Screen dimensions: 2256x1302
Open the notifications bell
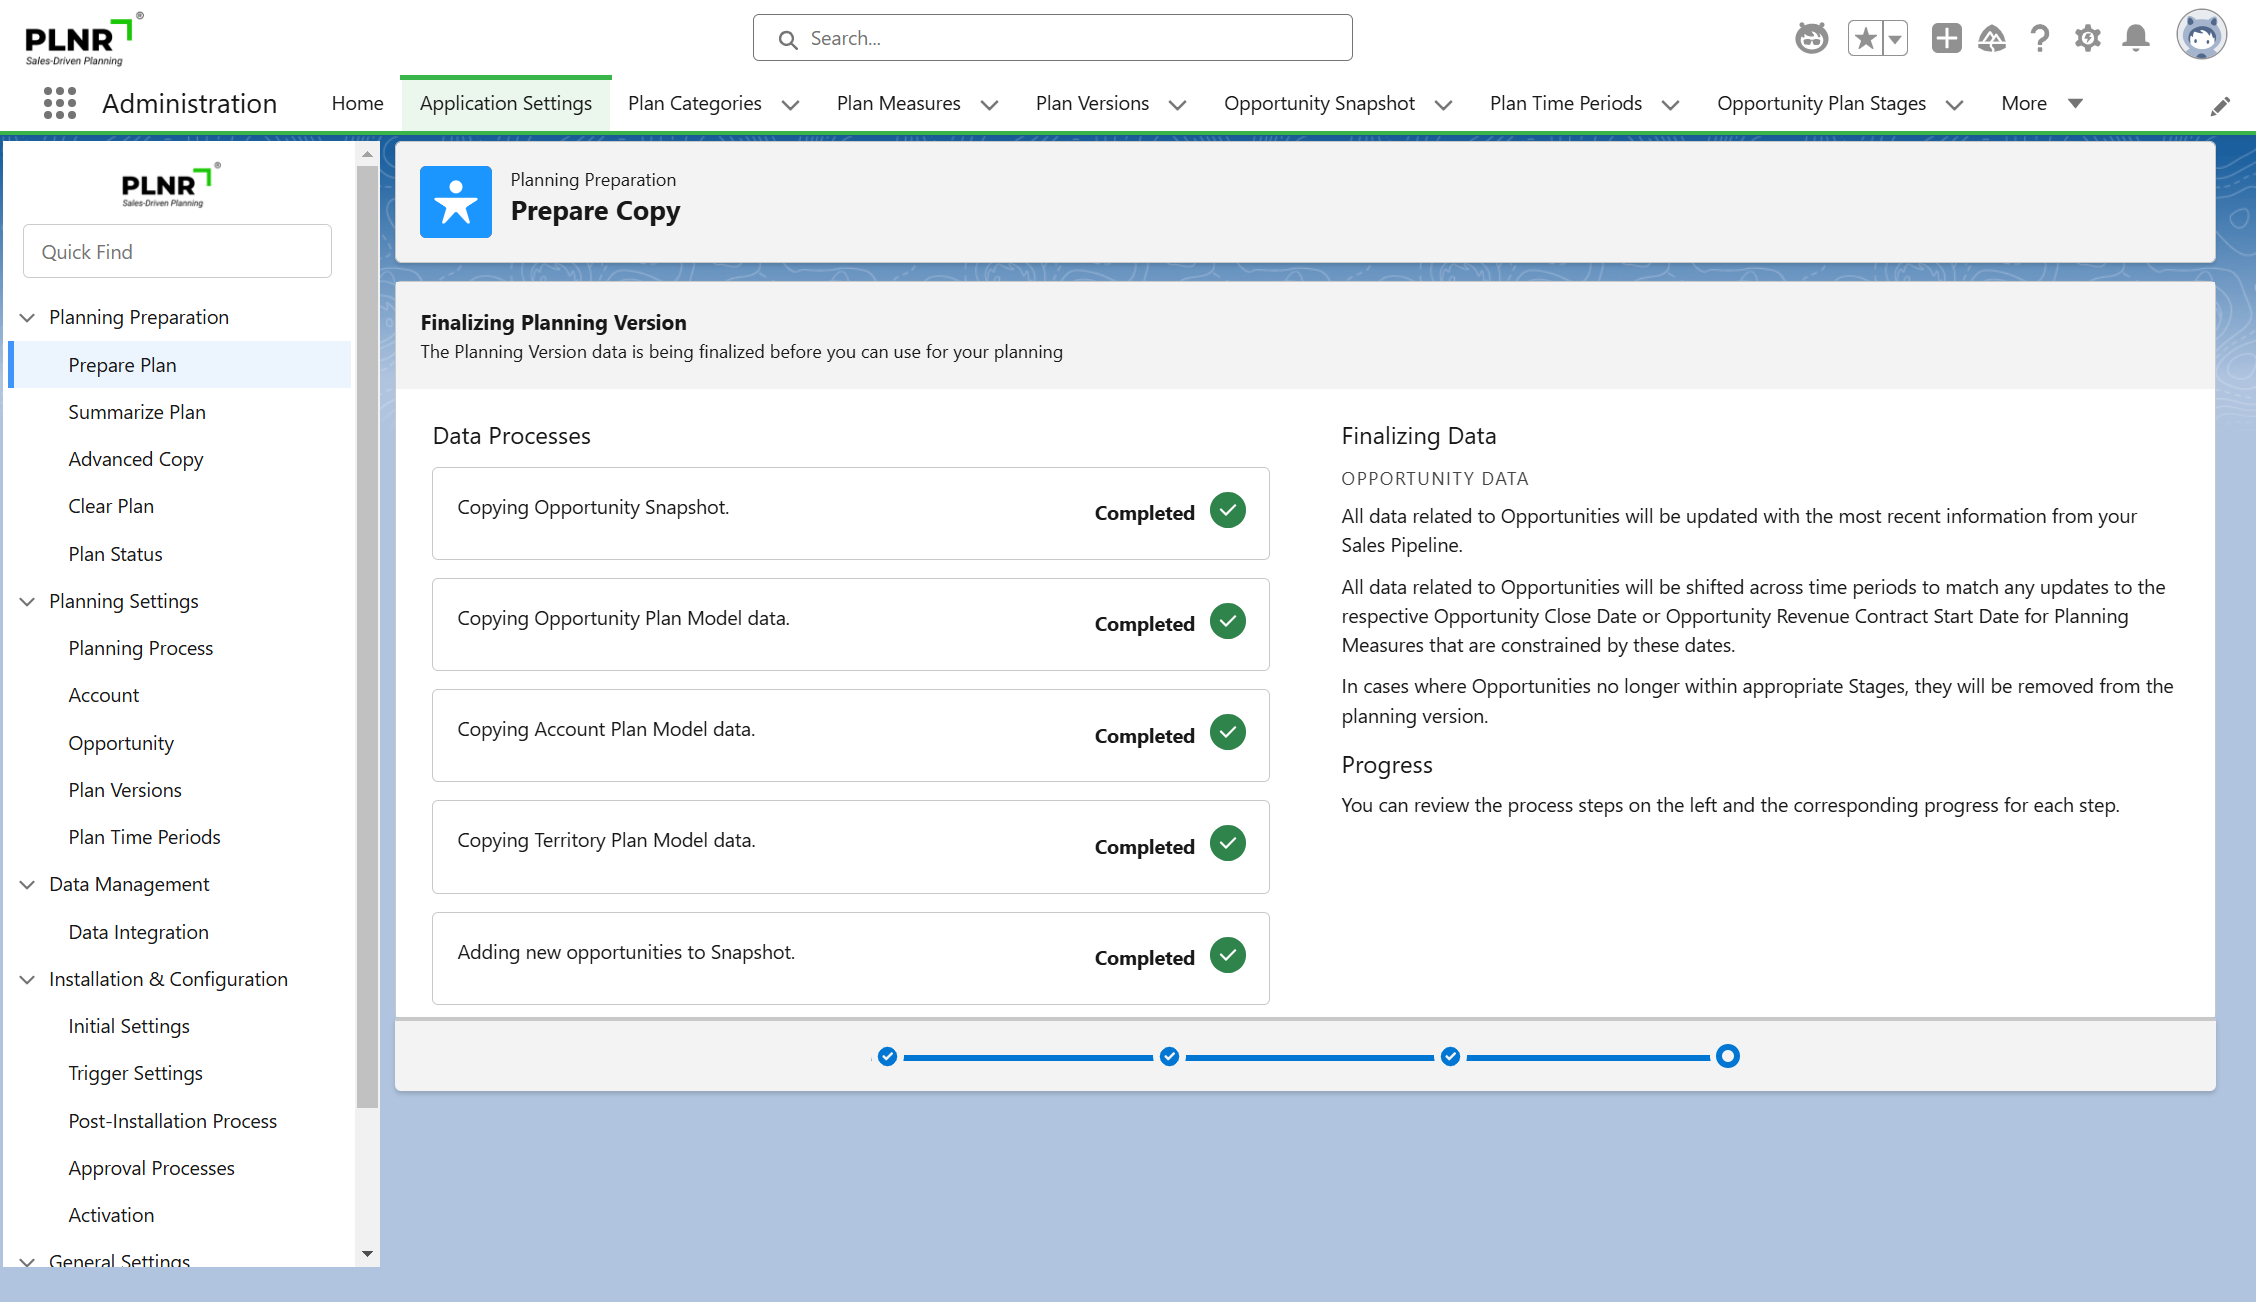tap(2135, 38)
